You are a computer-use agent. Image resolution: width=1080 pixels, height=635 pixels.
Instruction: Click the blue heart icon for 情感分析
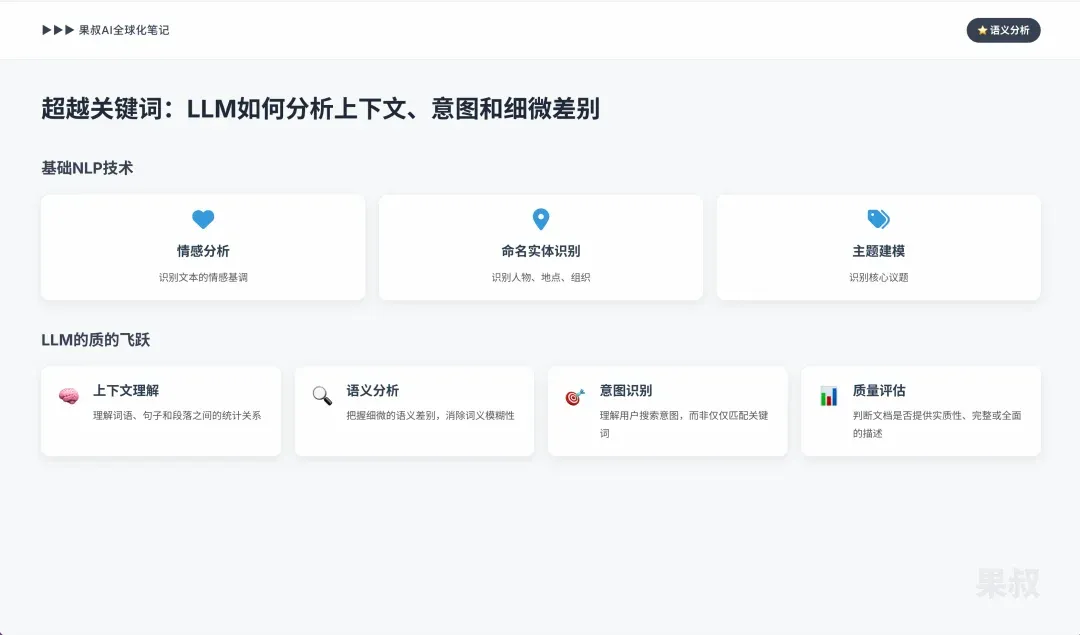[x=203, y=220]
